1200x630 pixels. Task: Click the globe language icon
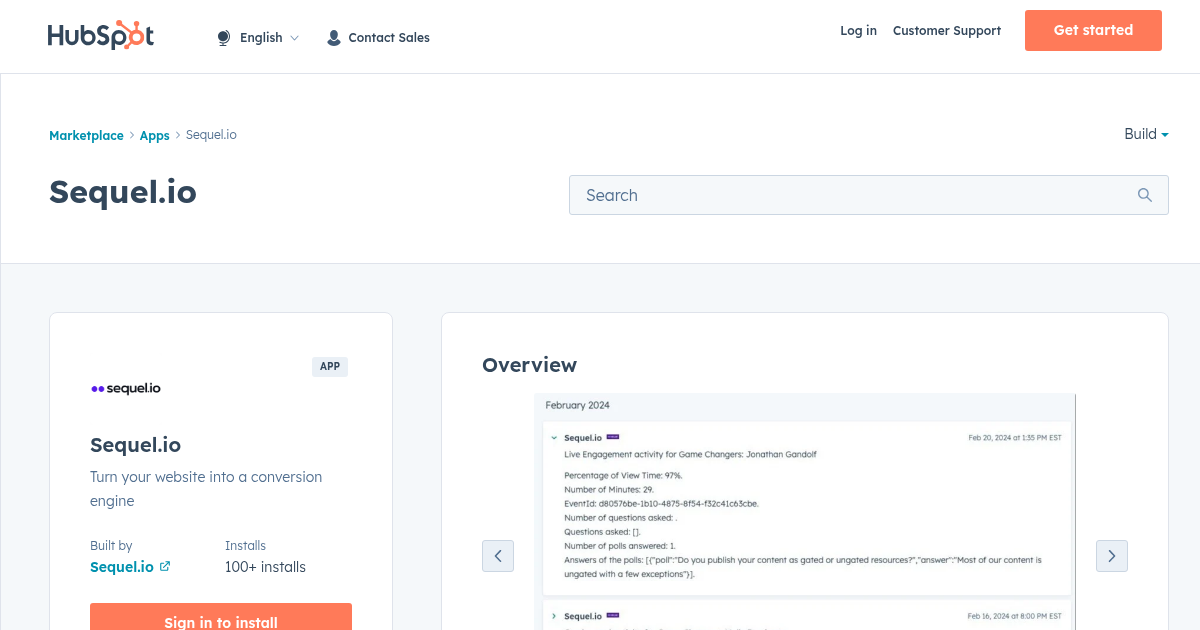coord(224,38)
